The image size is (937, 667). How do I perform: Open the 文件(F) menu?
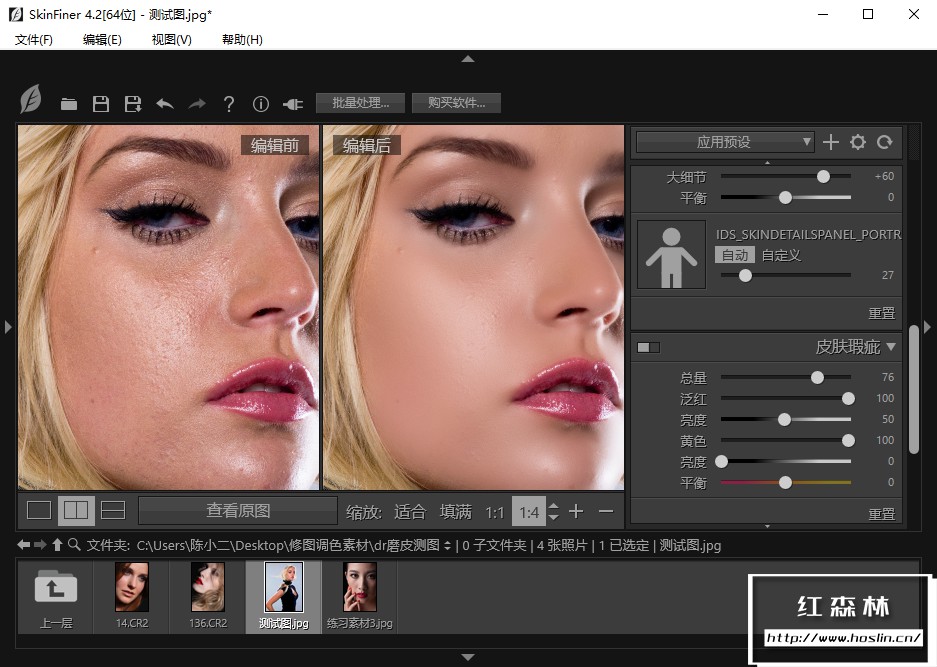34,39
